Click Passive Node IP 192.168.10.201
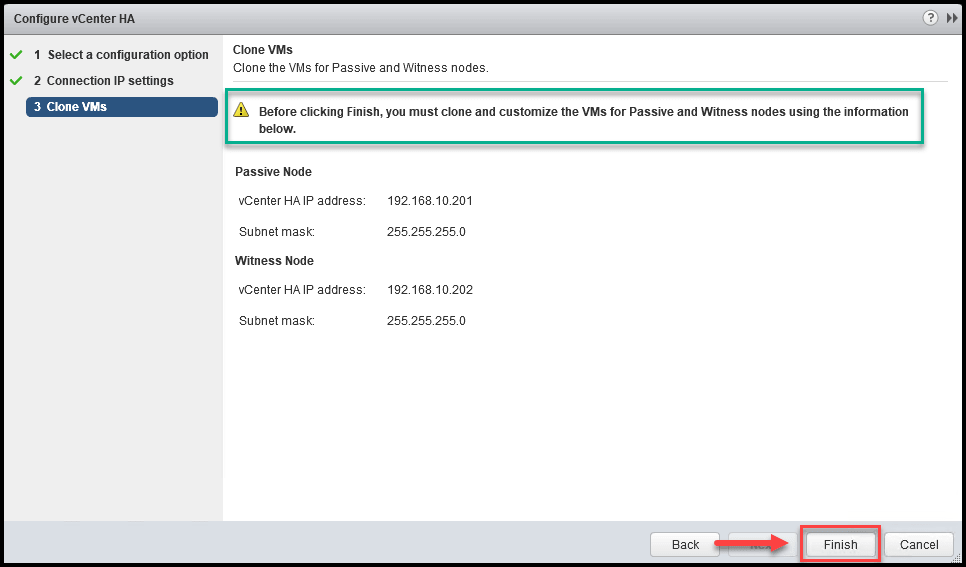 click(429, 201)
